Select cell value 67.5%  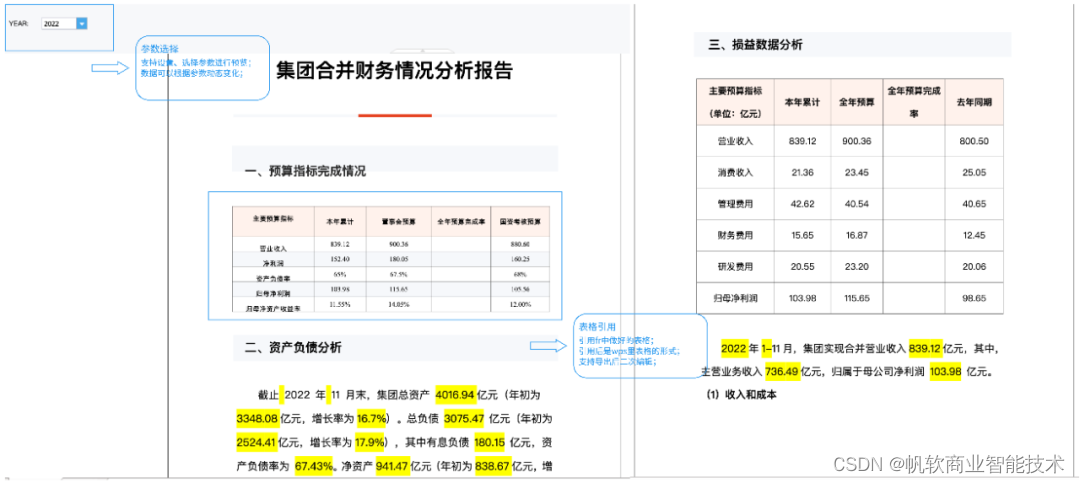399,276
